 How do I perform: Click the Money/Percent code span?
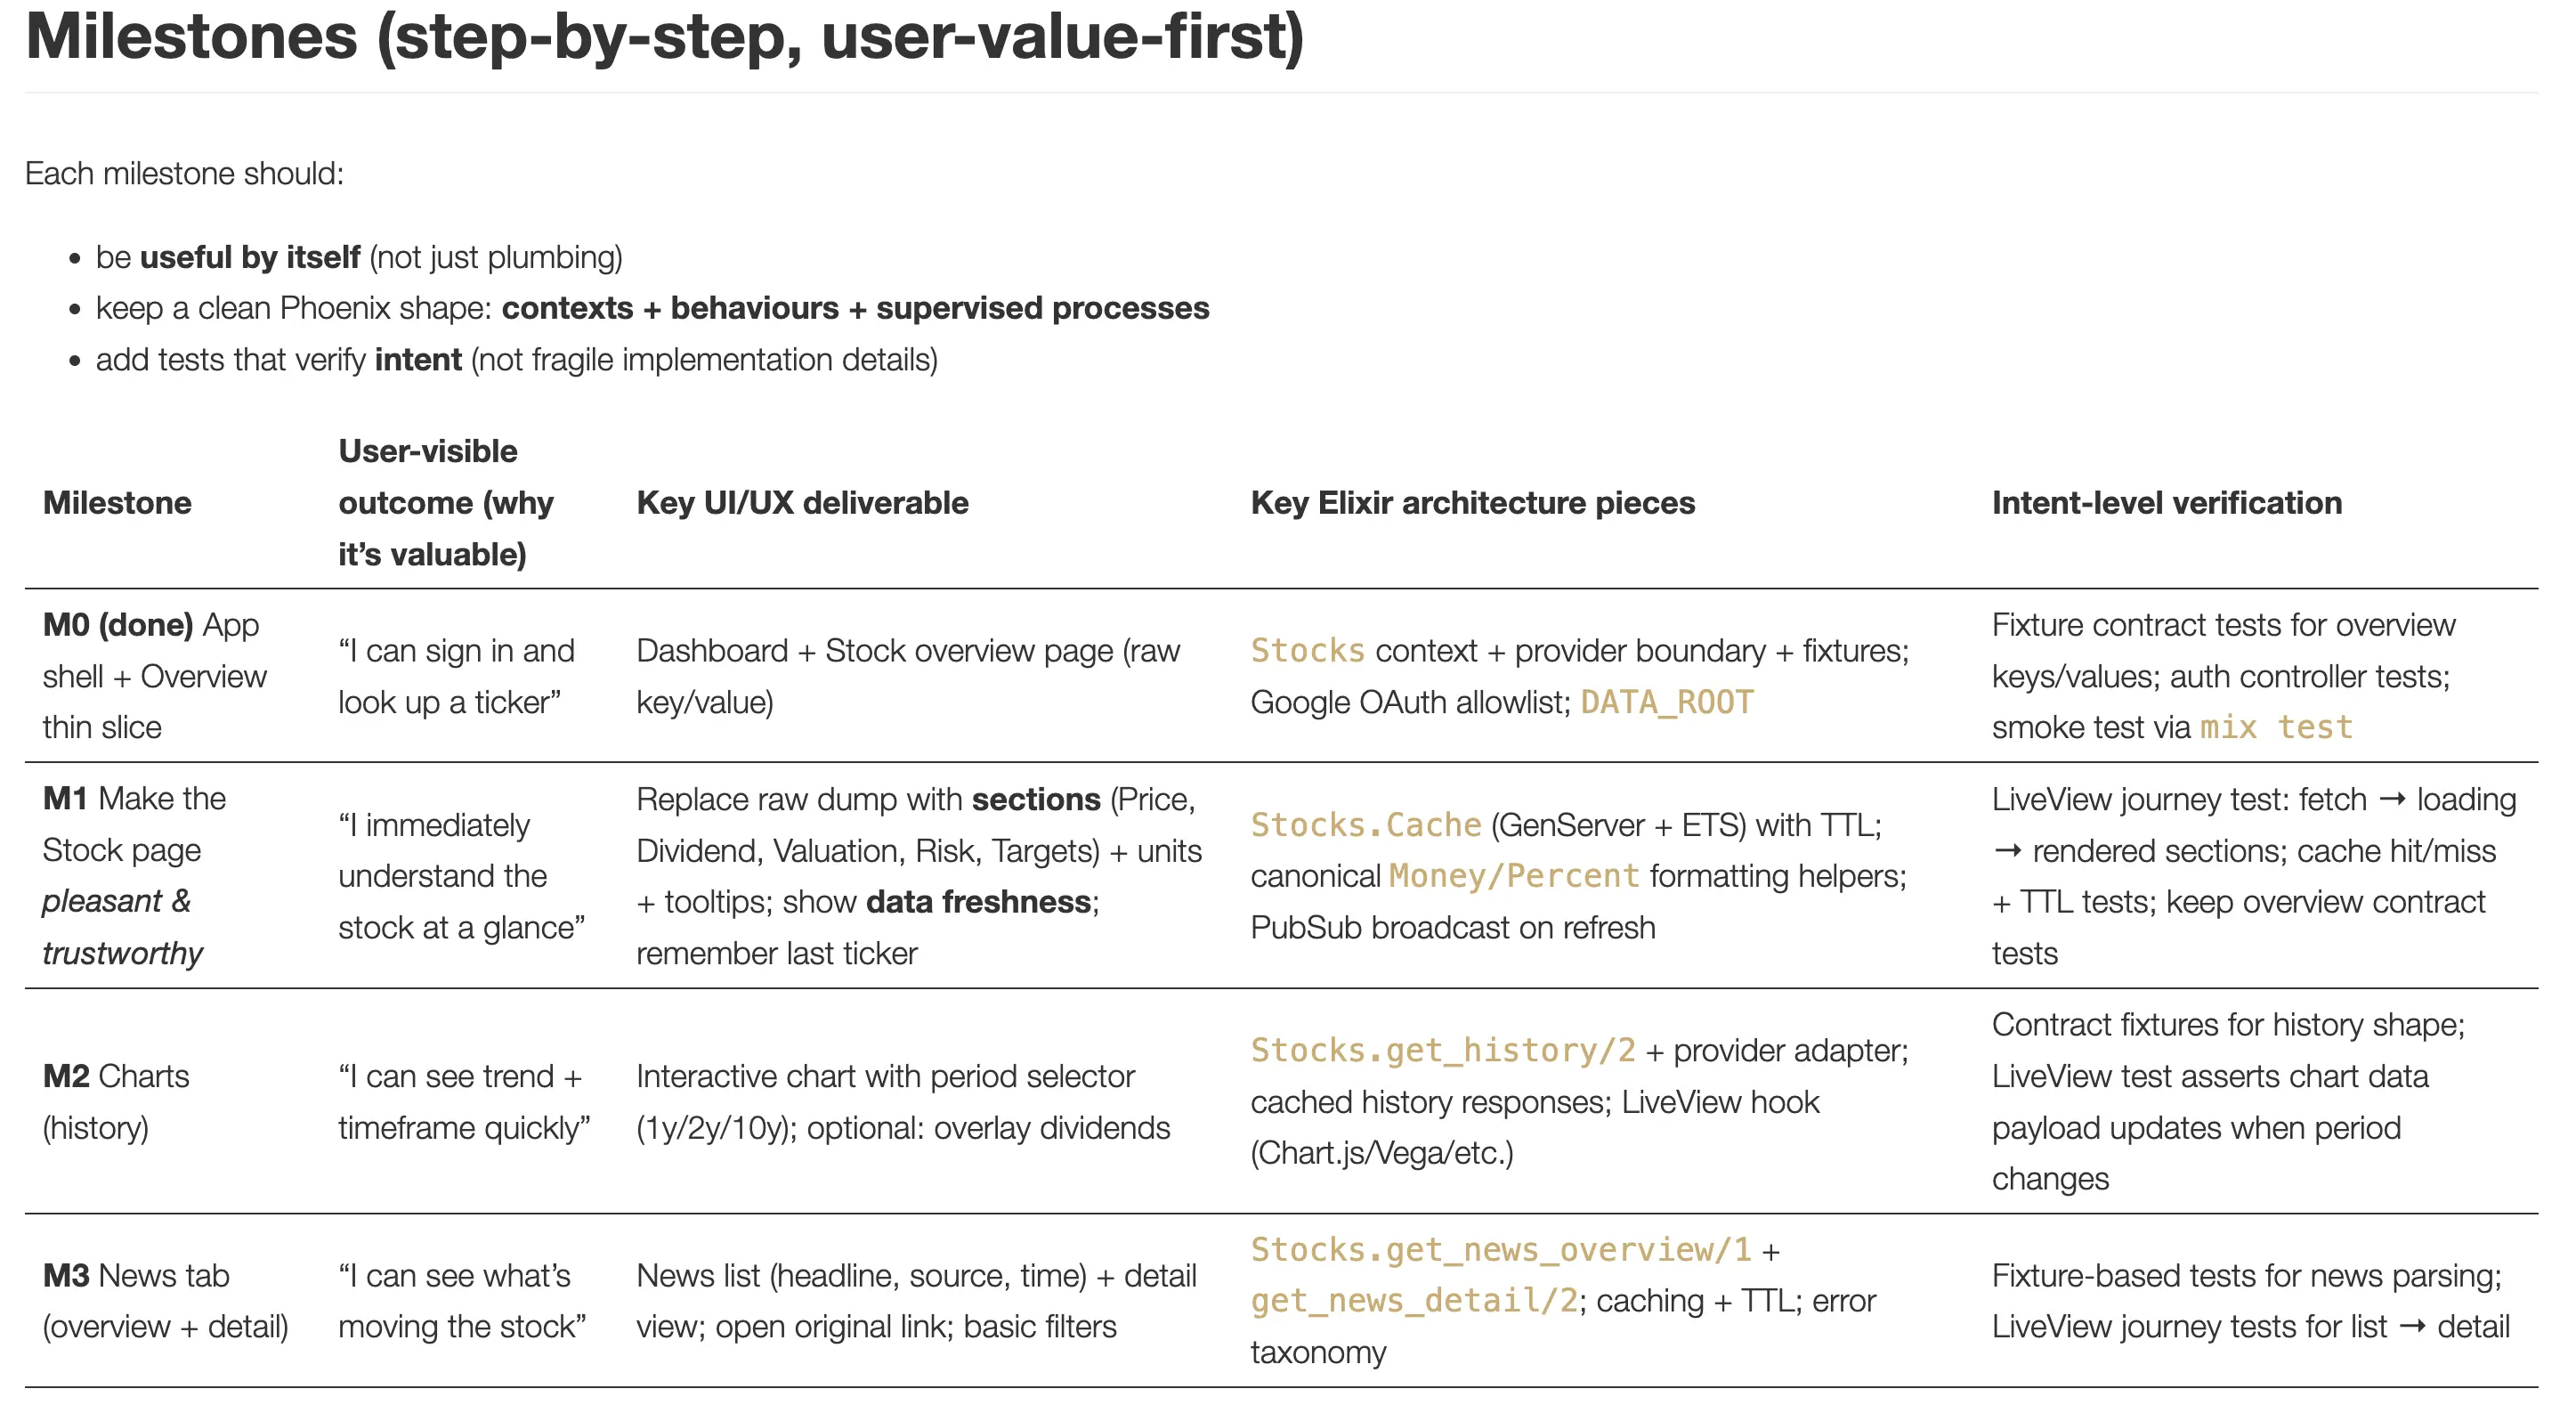pyautogui.click(x=1514, y=876)
